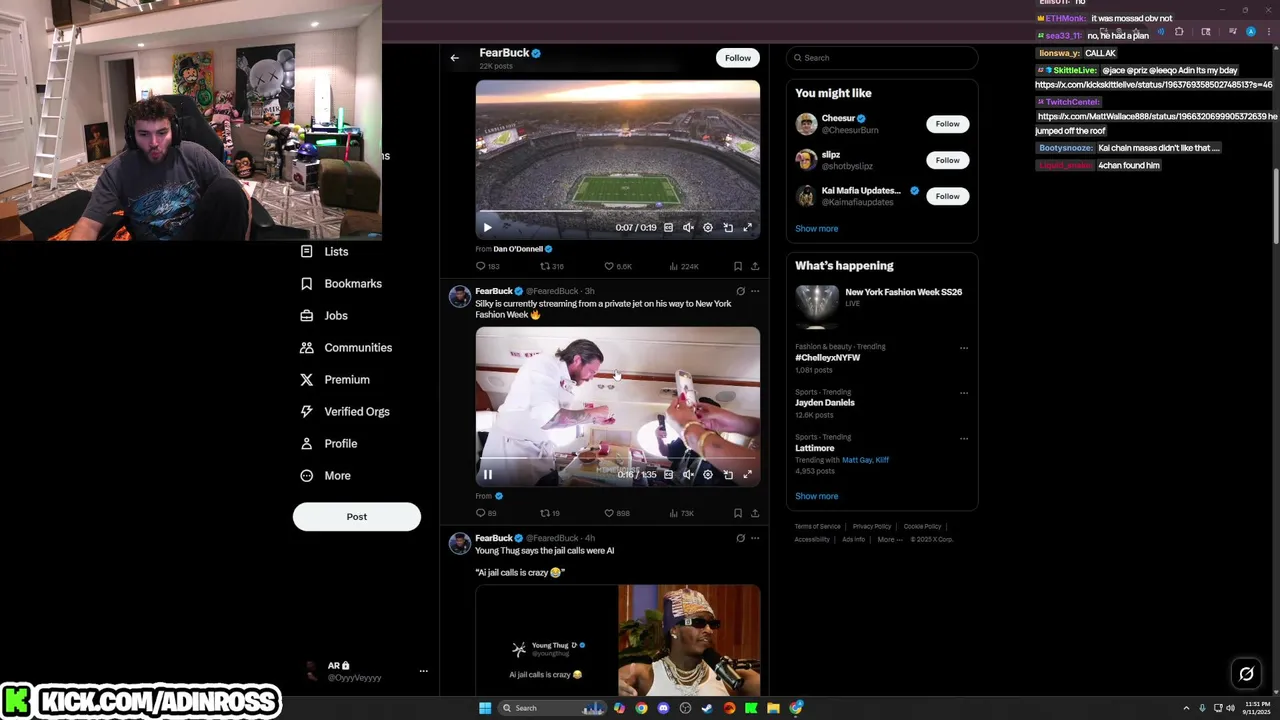This screenshot has width=1280, height=720.
Task: Play the stadium video
Action: (x=488, y=228)
